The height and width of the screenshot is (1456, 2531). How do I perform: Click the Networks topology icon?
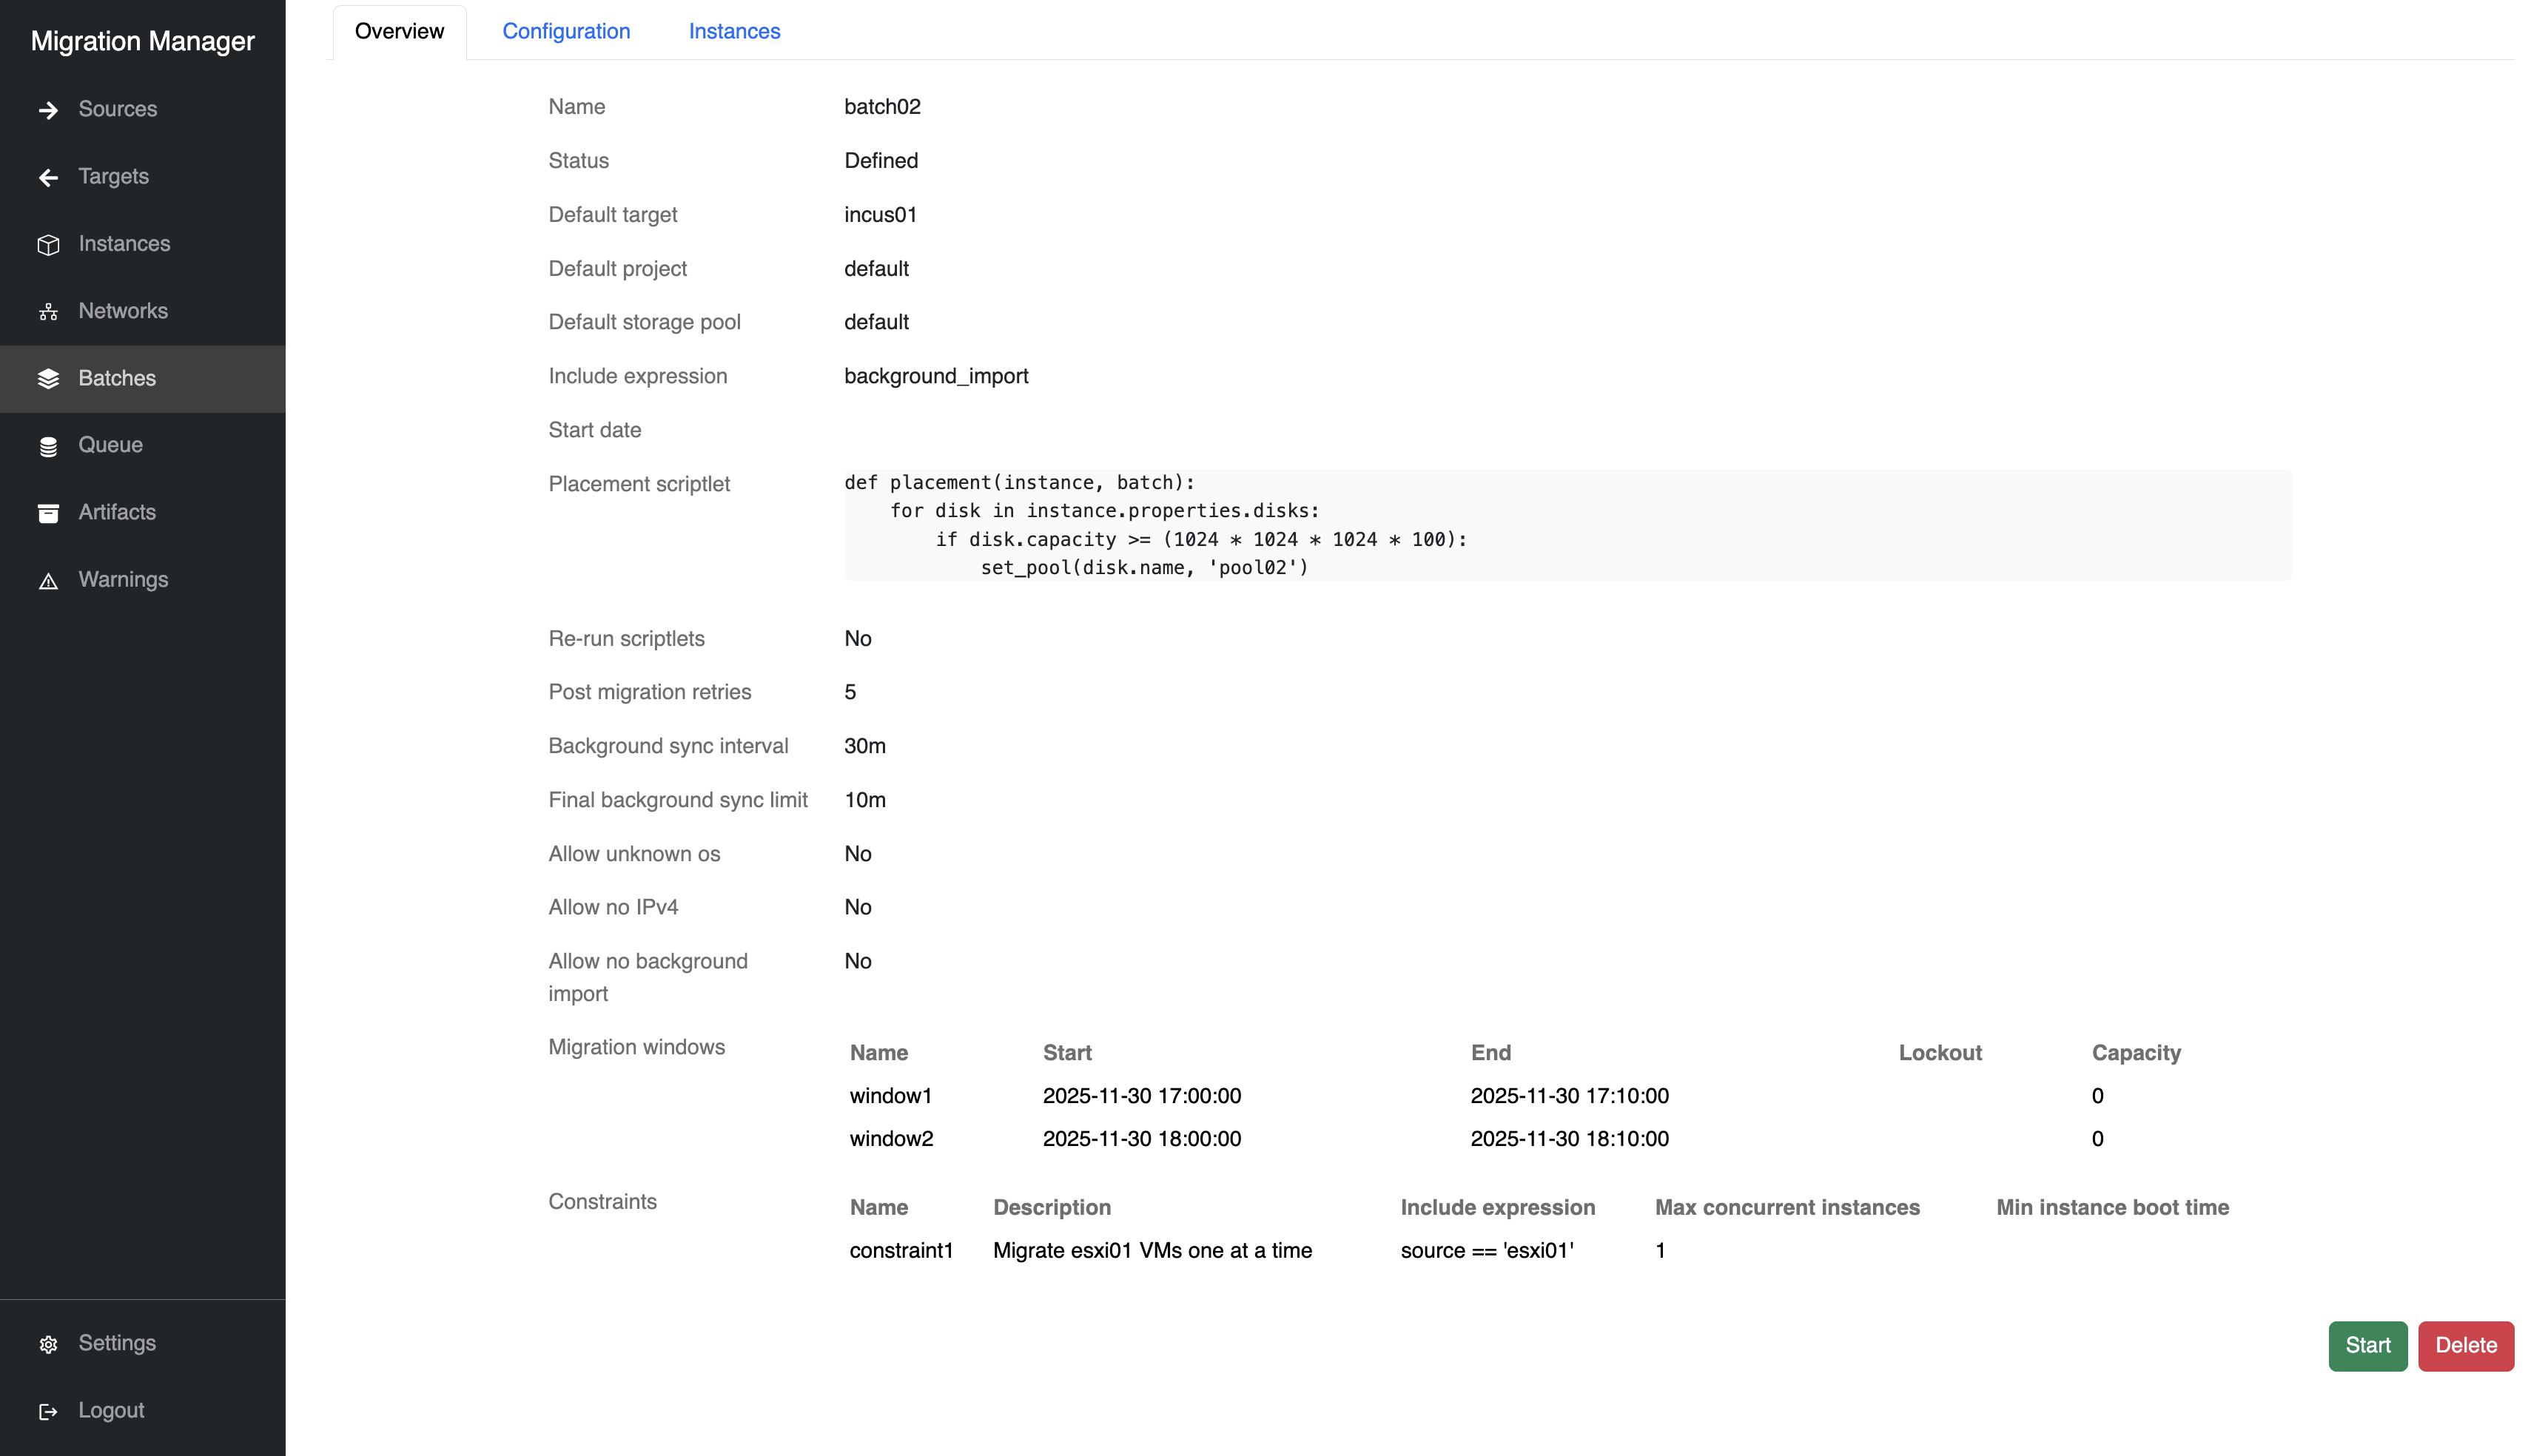[48, 312]
